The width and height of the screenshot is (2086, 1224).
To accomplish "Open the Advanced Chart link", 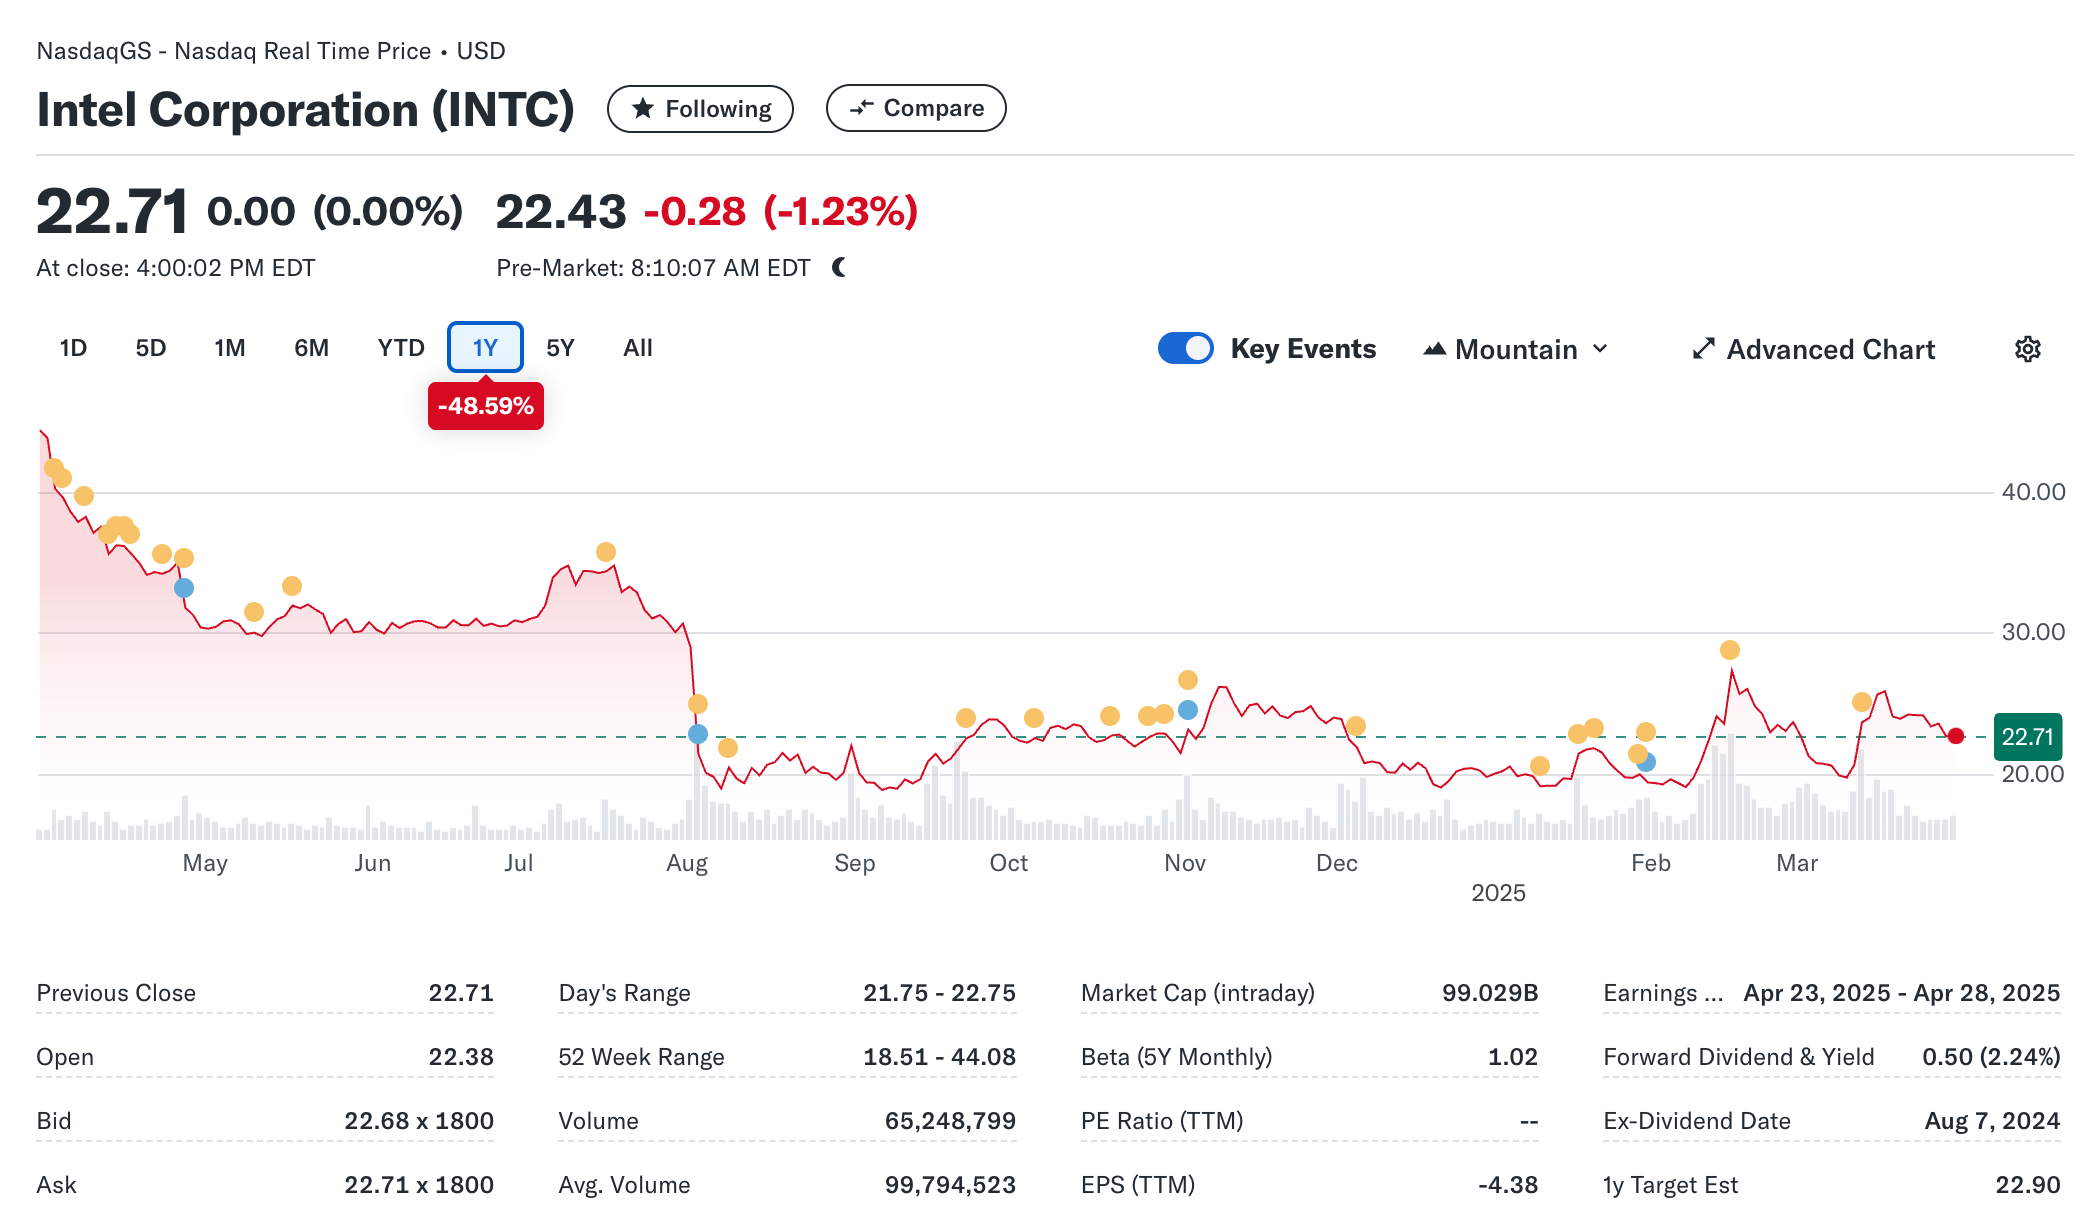I will point(1829,349).
